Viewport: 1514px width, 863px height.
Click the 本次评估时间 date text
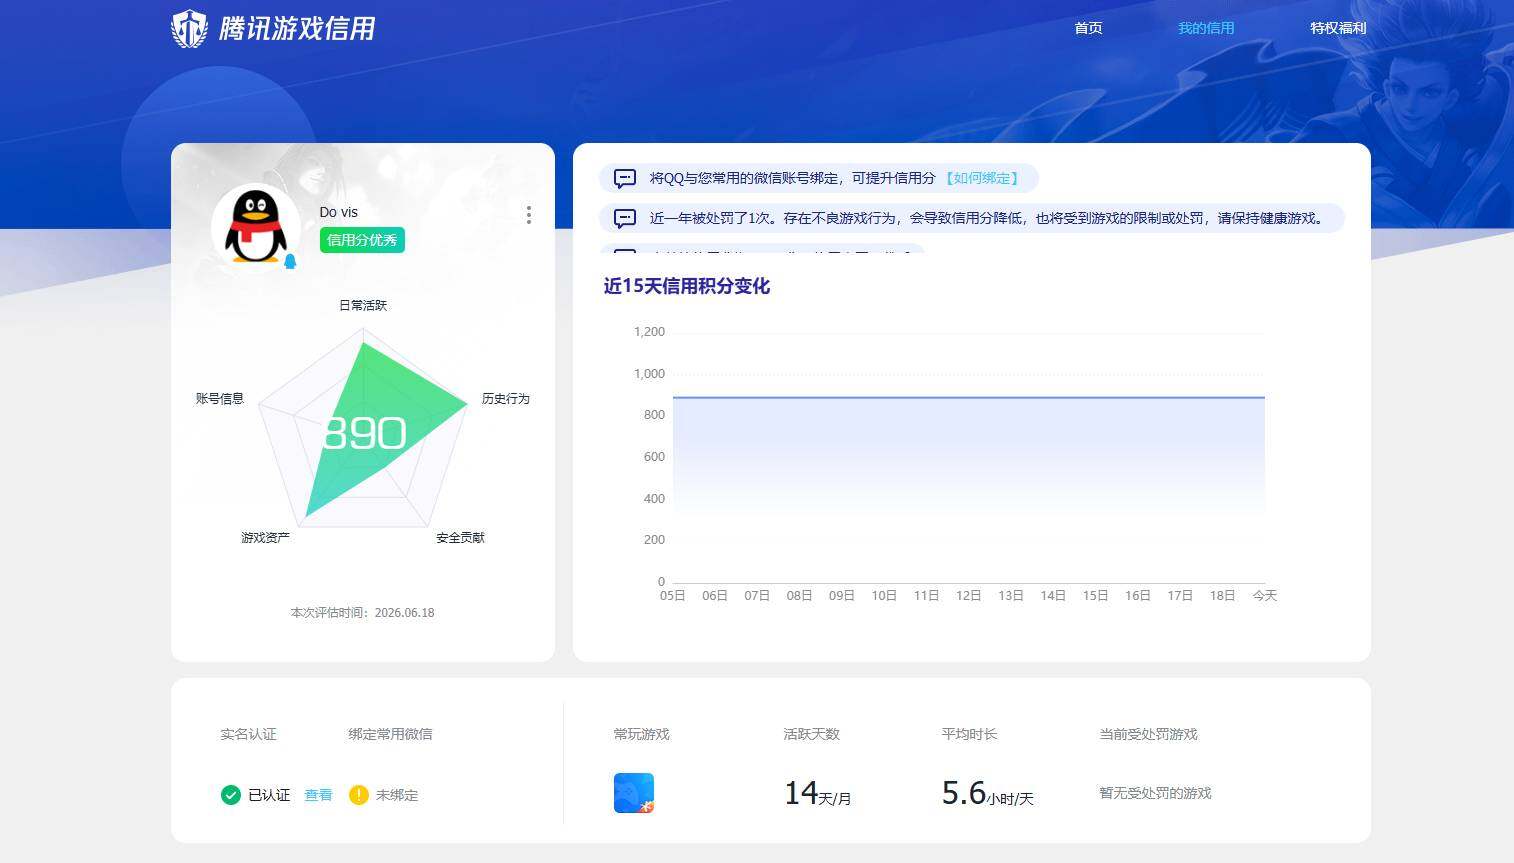click(362, 613)
